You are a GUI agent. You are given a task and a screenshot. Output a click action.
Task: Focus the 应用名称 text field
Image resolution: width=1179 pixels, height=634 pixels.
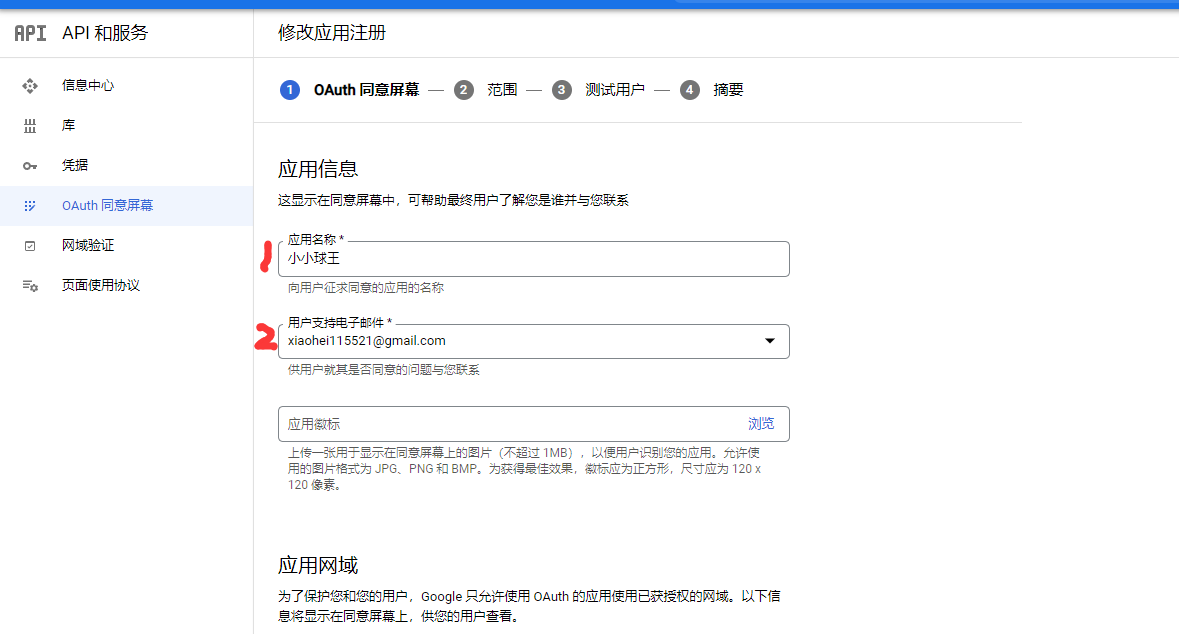pos(533,259)
